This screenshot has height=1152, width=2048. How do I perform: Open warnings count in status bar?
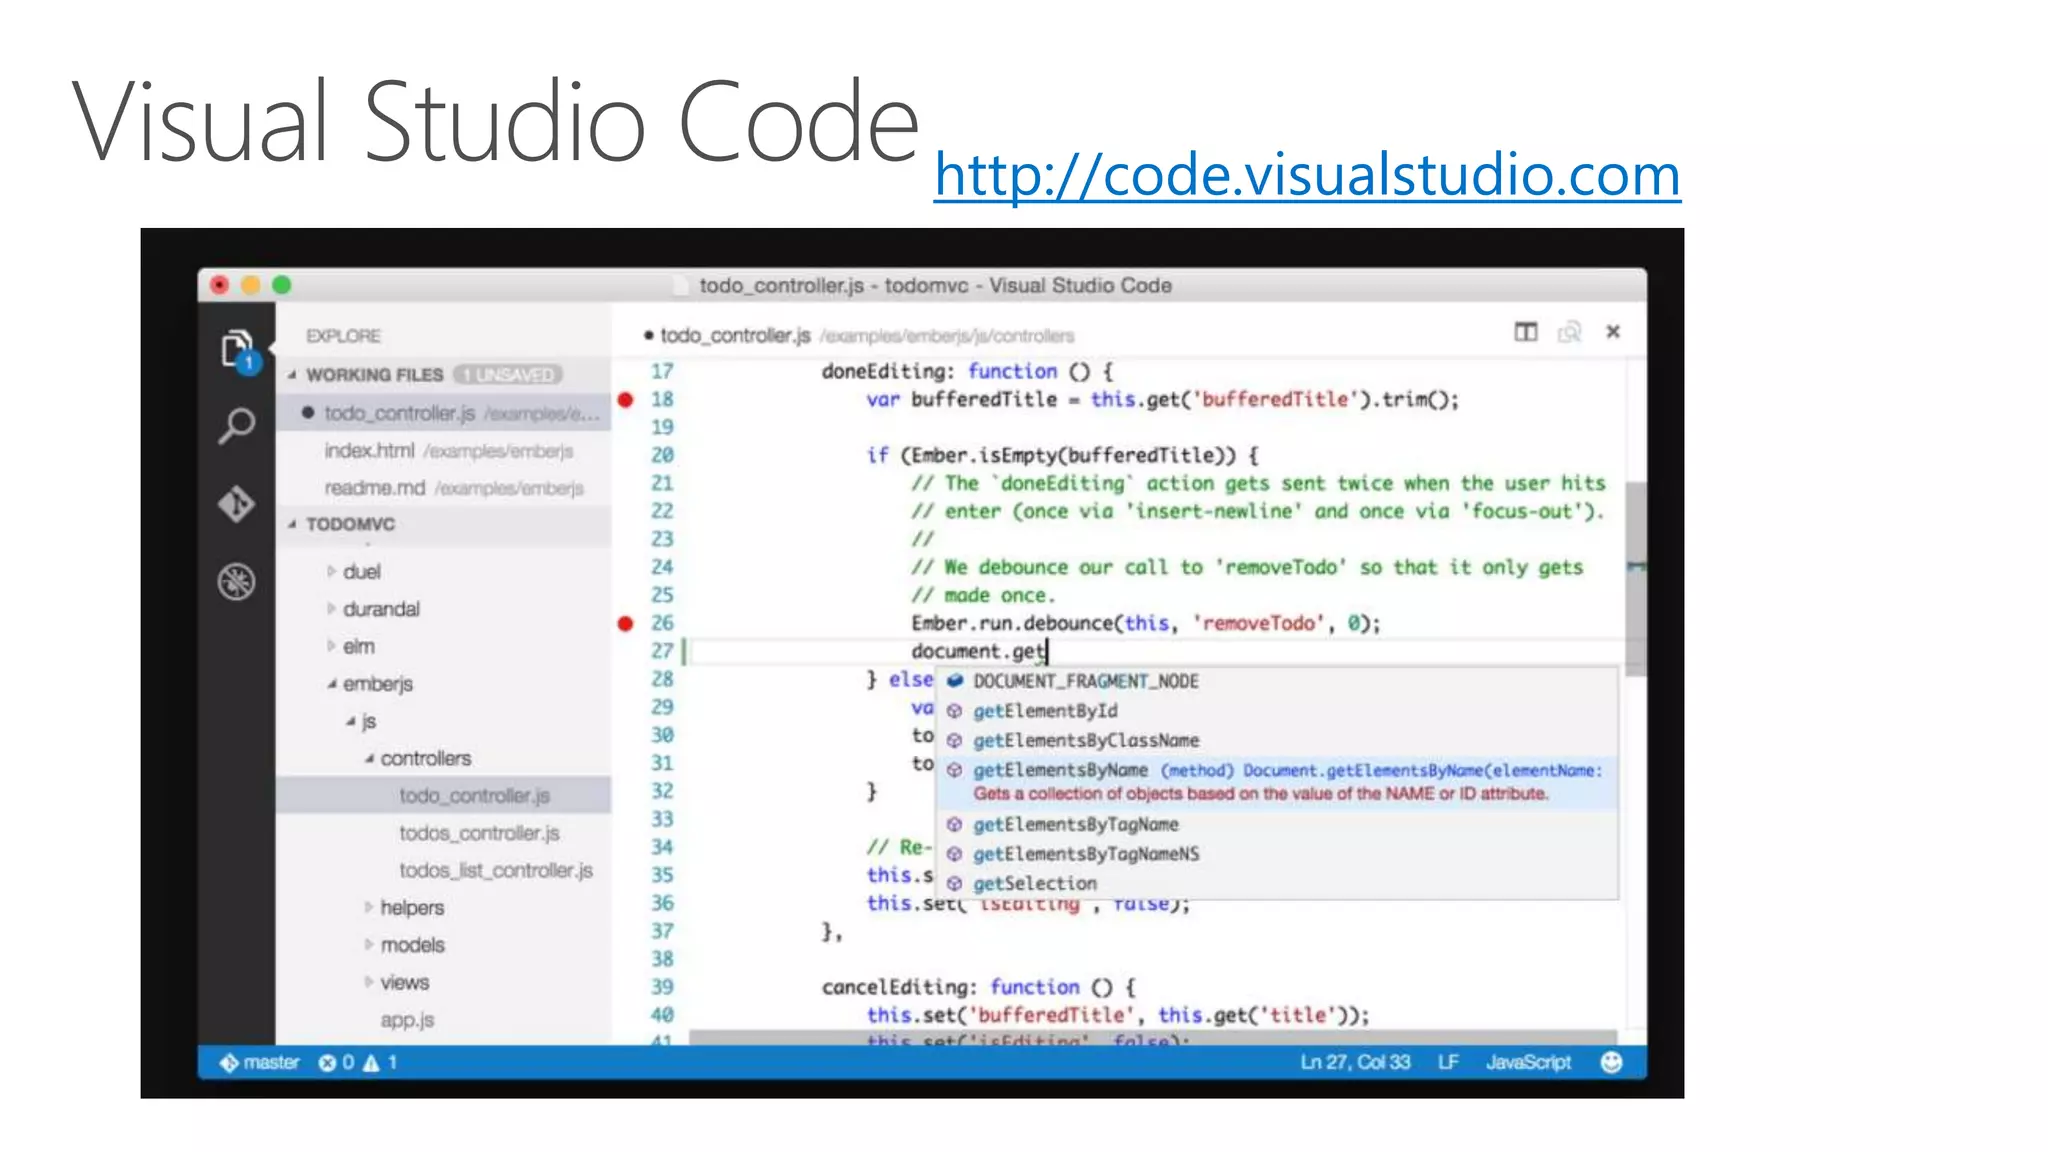(380, 1062)
